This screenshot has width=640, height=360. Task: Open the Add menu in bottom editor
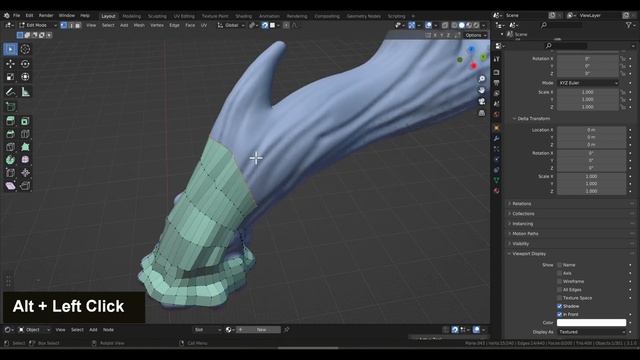(93, 330)
